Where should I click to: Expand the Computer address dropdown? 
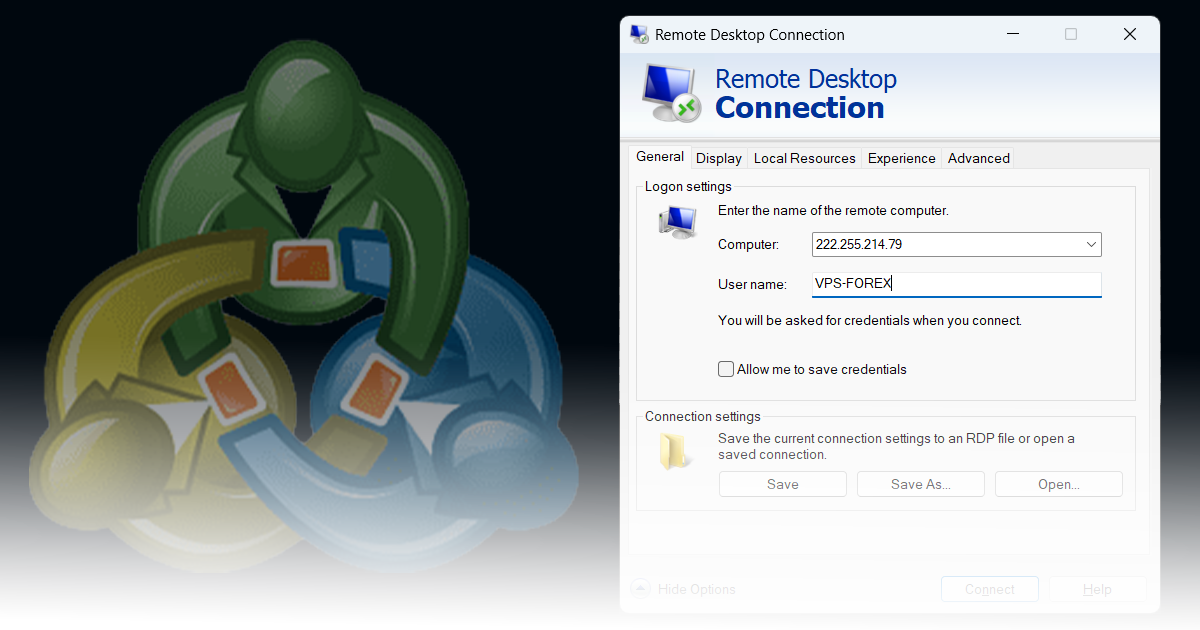1090,244
